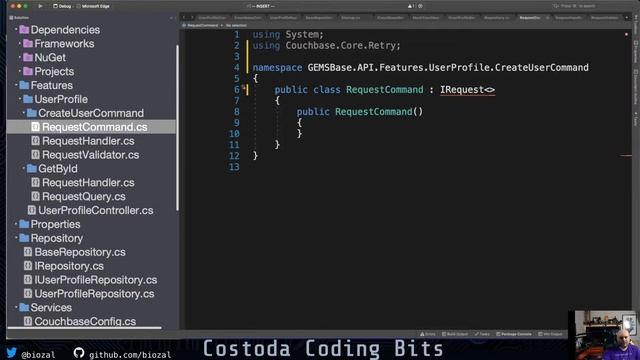Collapse the UserProfile folder arrow

pyautogui.click(x=20, y=99)
